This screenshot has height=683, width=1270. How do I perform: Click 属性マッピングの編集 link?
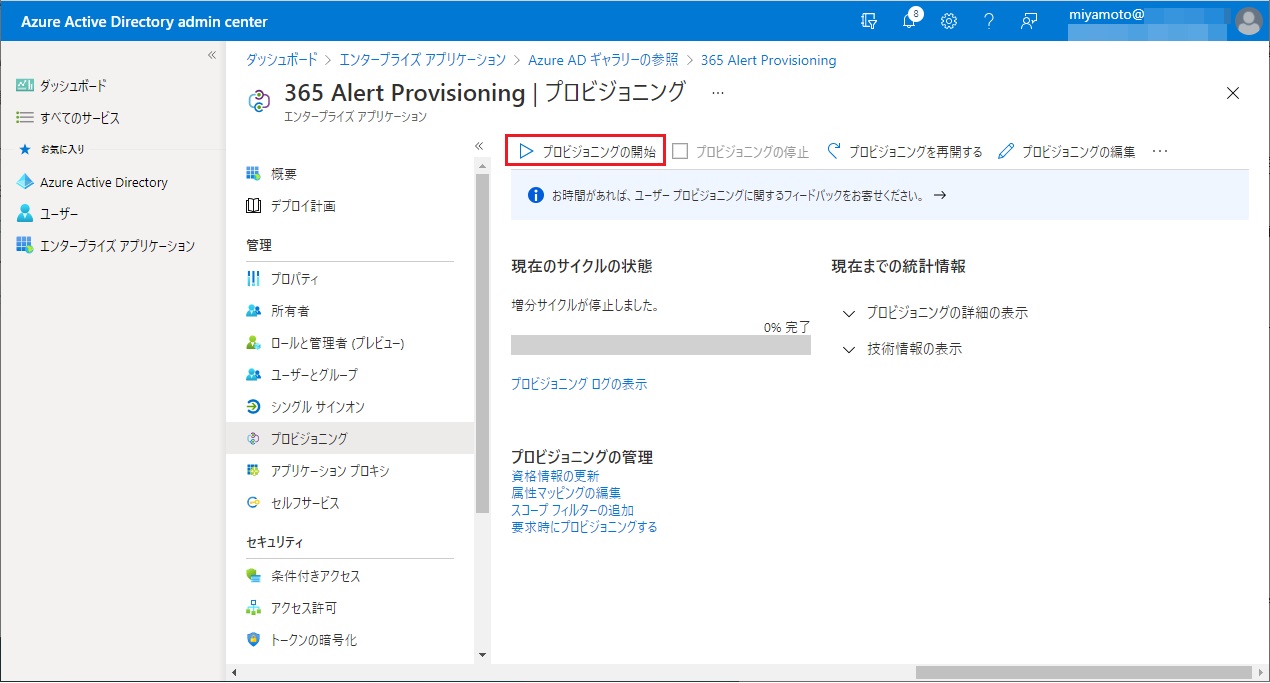point(565,493)
